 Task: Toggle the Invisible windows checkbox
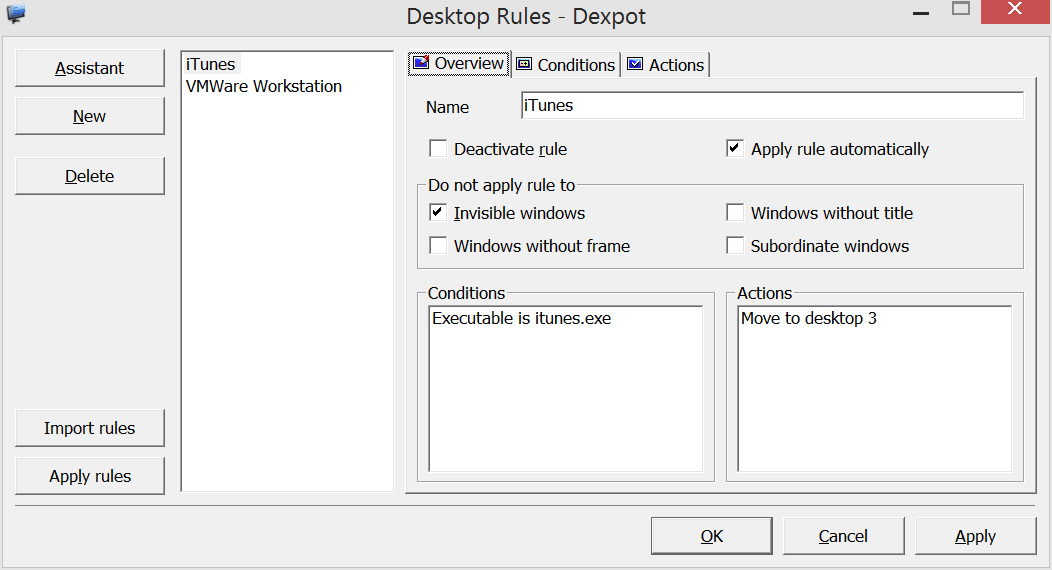click(438, 213)
